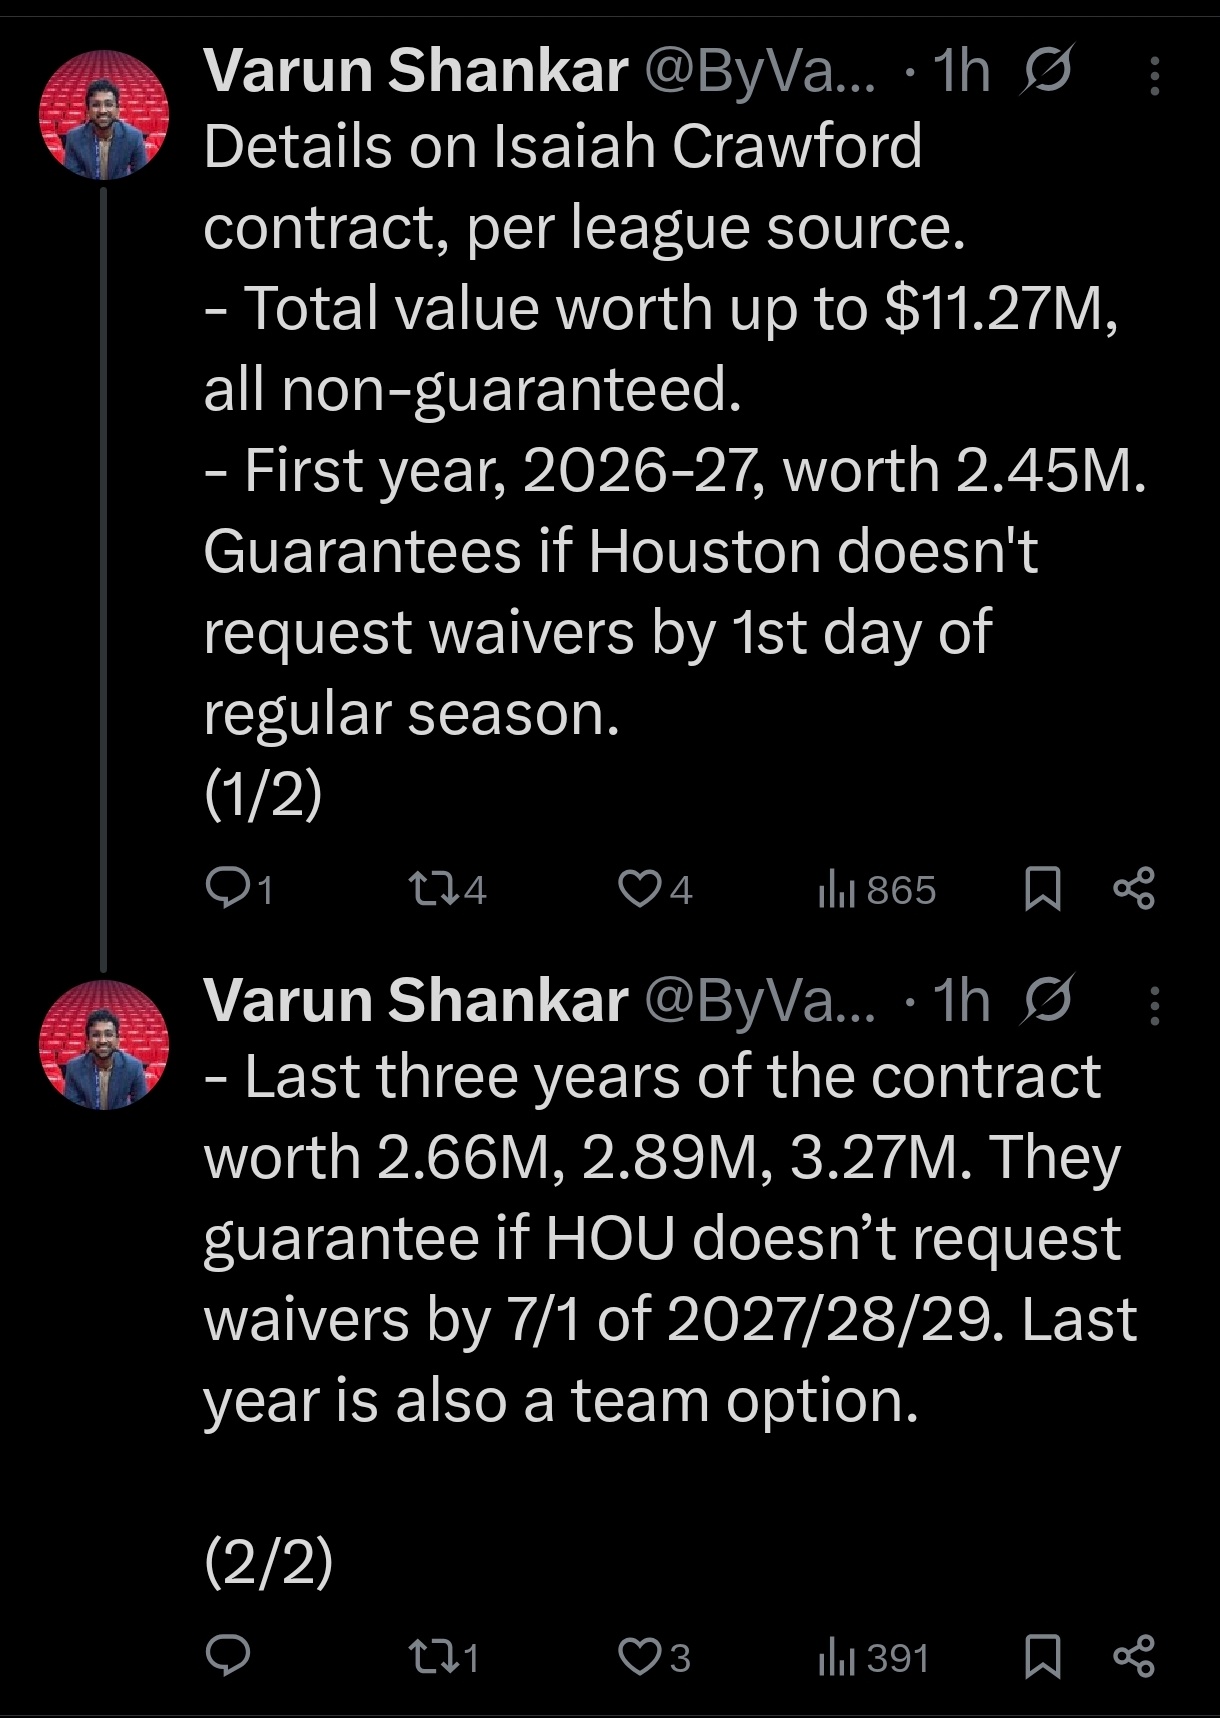Open the @ByVa... handle on the second tweet
1220x1718 pixels.
(x=760, y=1001)
